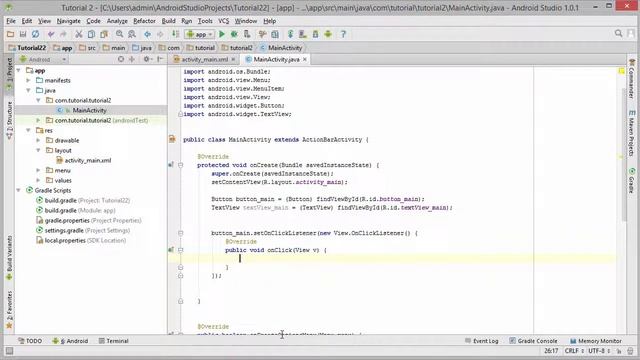This screenshot has height=360, width=640.
Task: Collapse the res folder node
Action: tap(29, 130)
